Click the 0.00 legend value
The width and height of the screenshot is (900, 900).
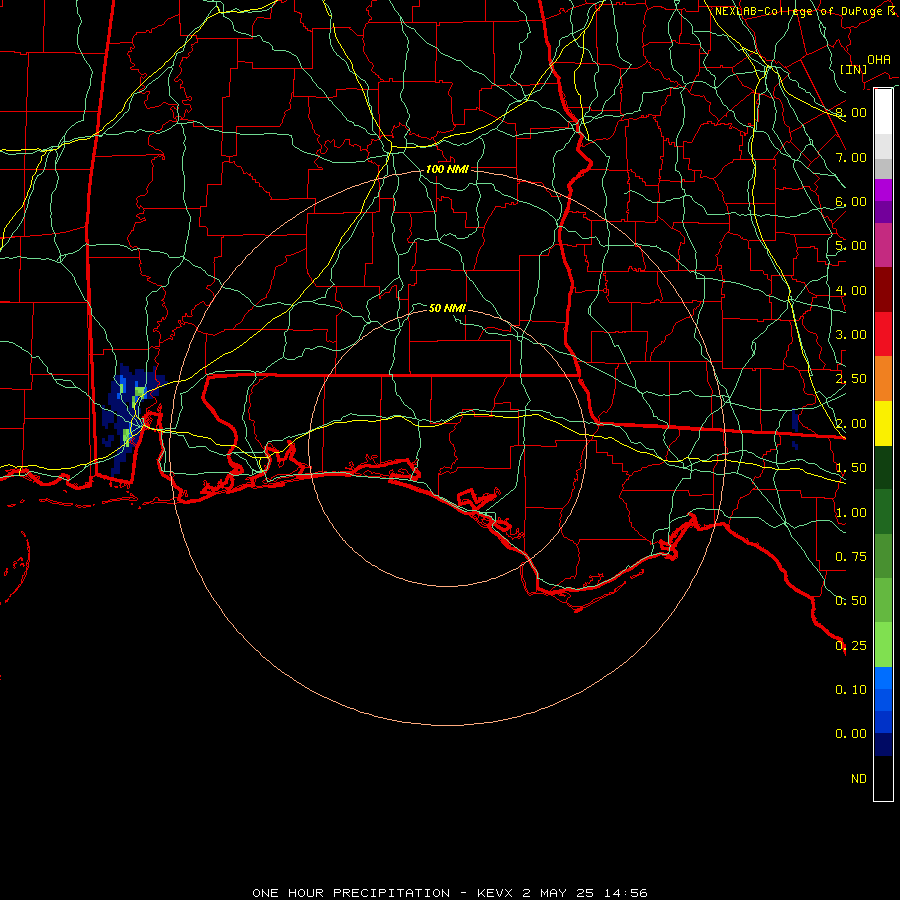pos(851,734)
